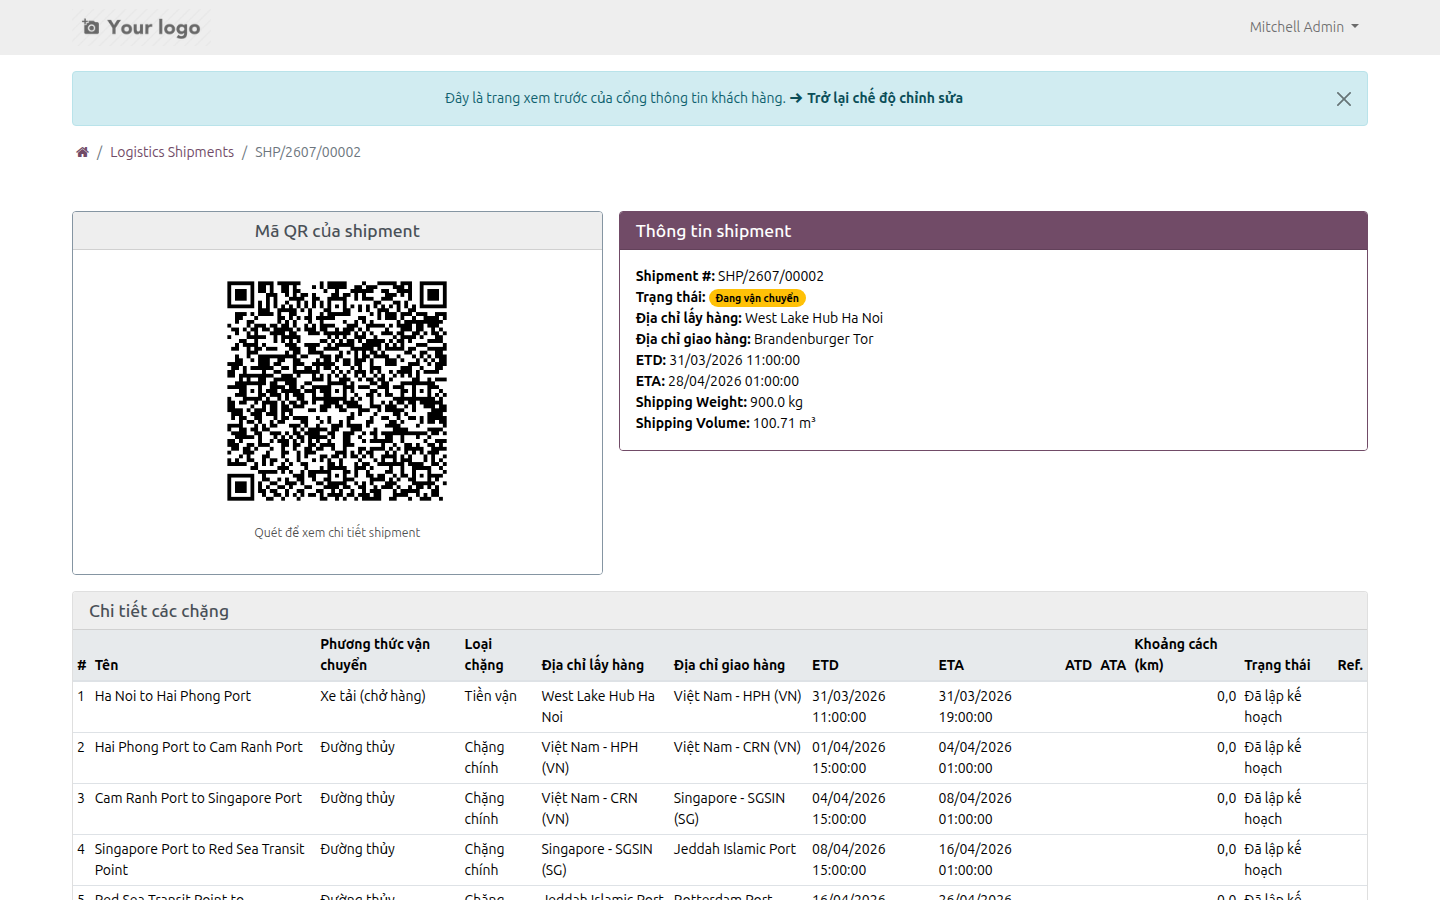Click row Hai Phong Port to Cam Ranh Port
The width and height of the screenshot is (1440, 900).
[719, 758]
